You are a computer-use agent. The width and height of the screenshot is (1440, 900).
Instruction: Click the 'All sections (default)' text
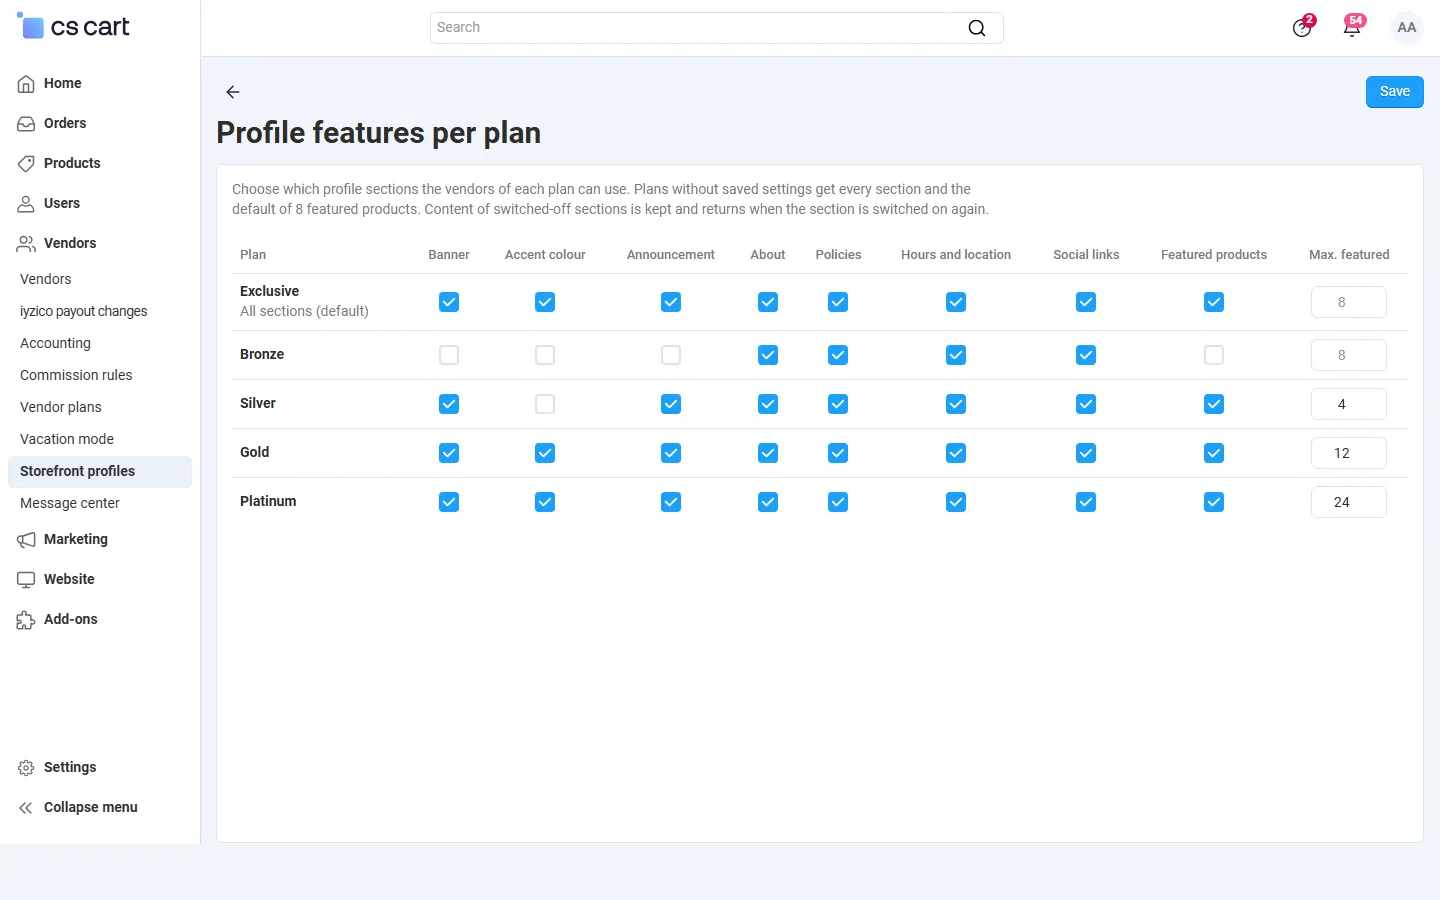[x=304, y=312]
